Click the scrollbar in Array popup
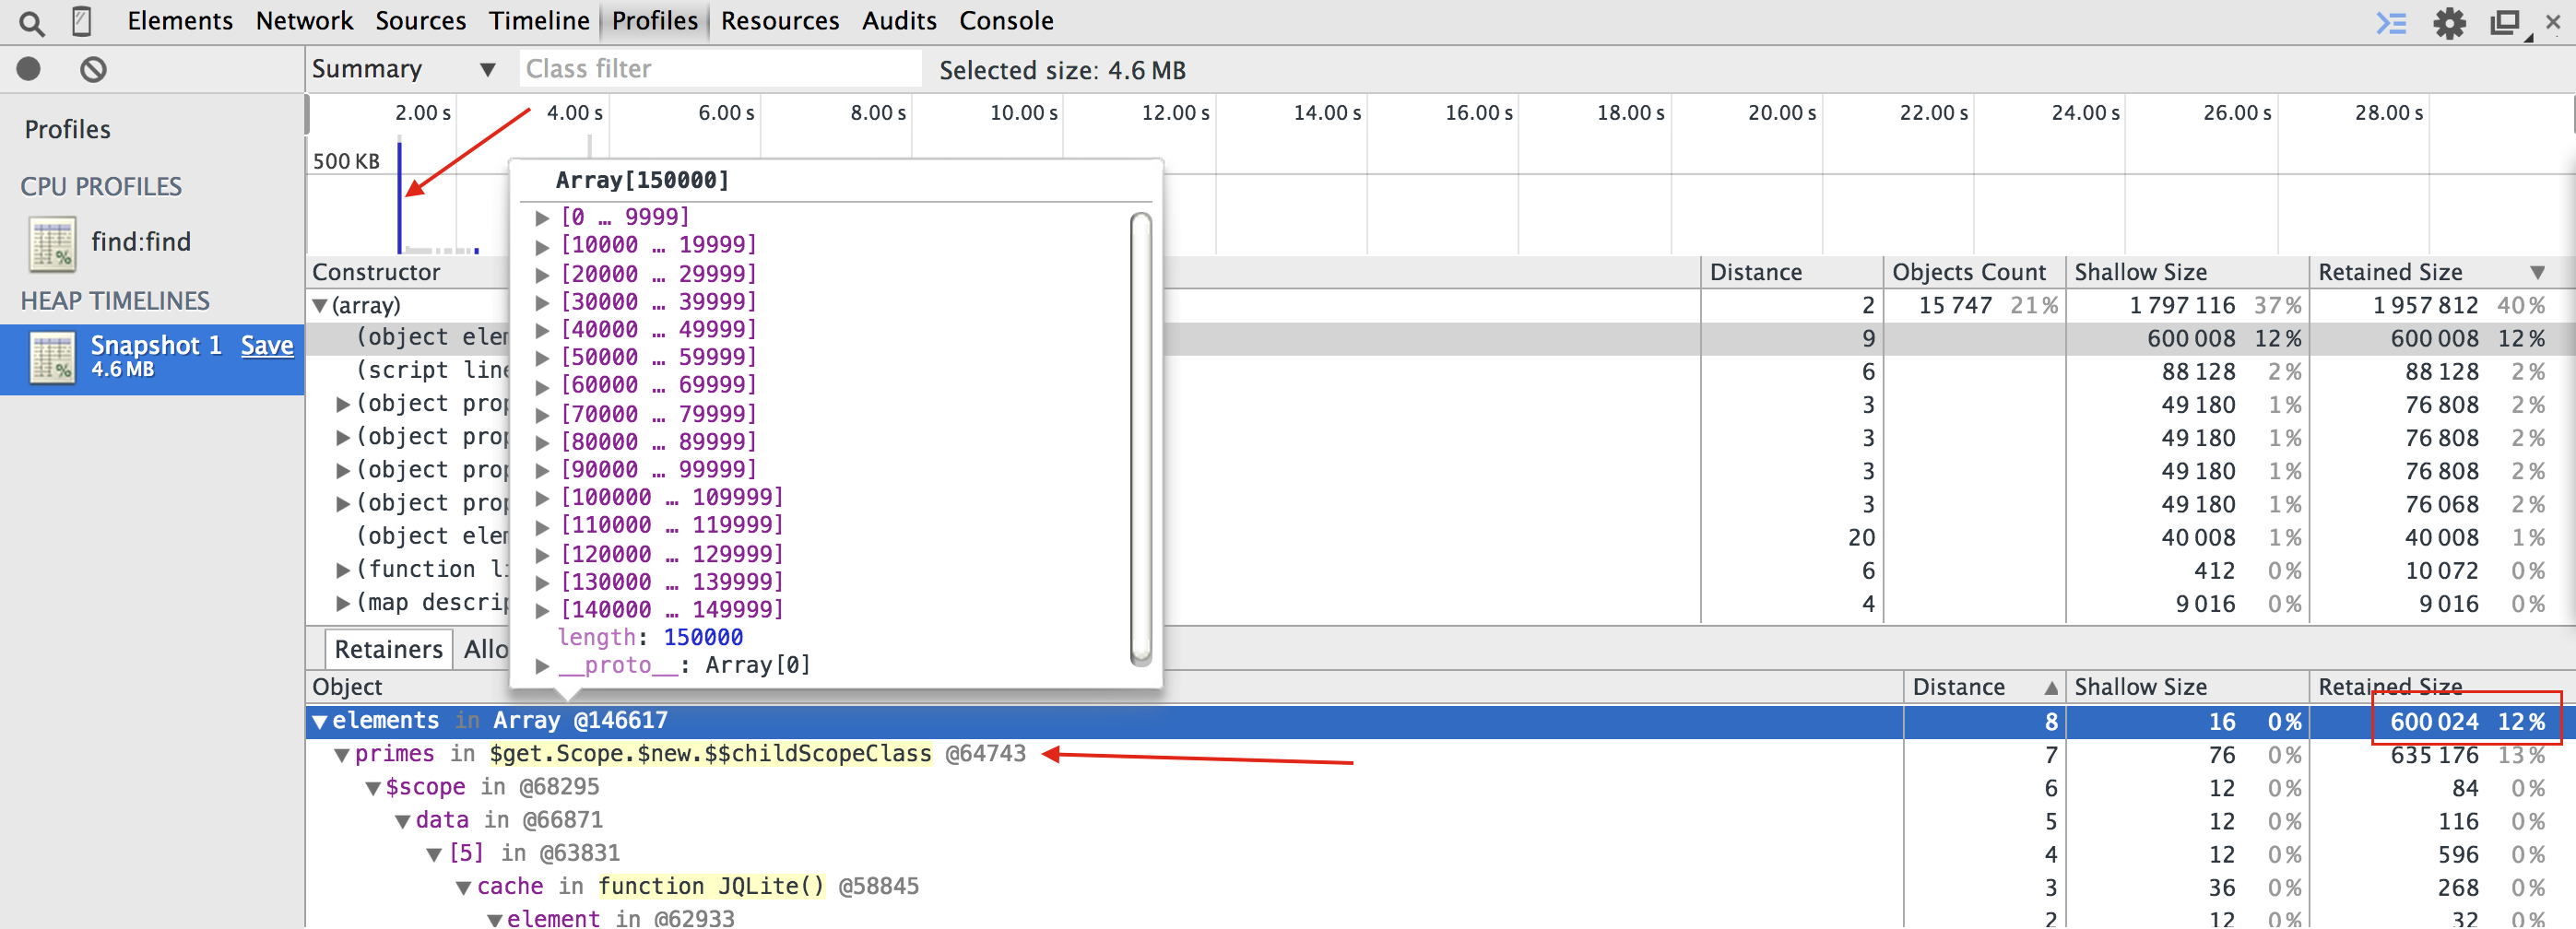The width and height of the screenshot is (2576, 929). [x=1140, y=438]
